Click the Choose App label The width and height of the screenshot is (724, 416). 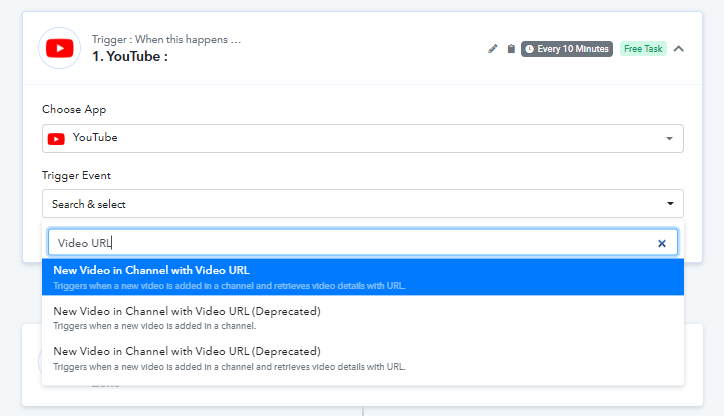[74, 109]
